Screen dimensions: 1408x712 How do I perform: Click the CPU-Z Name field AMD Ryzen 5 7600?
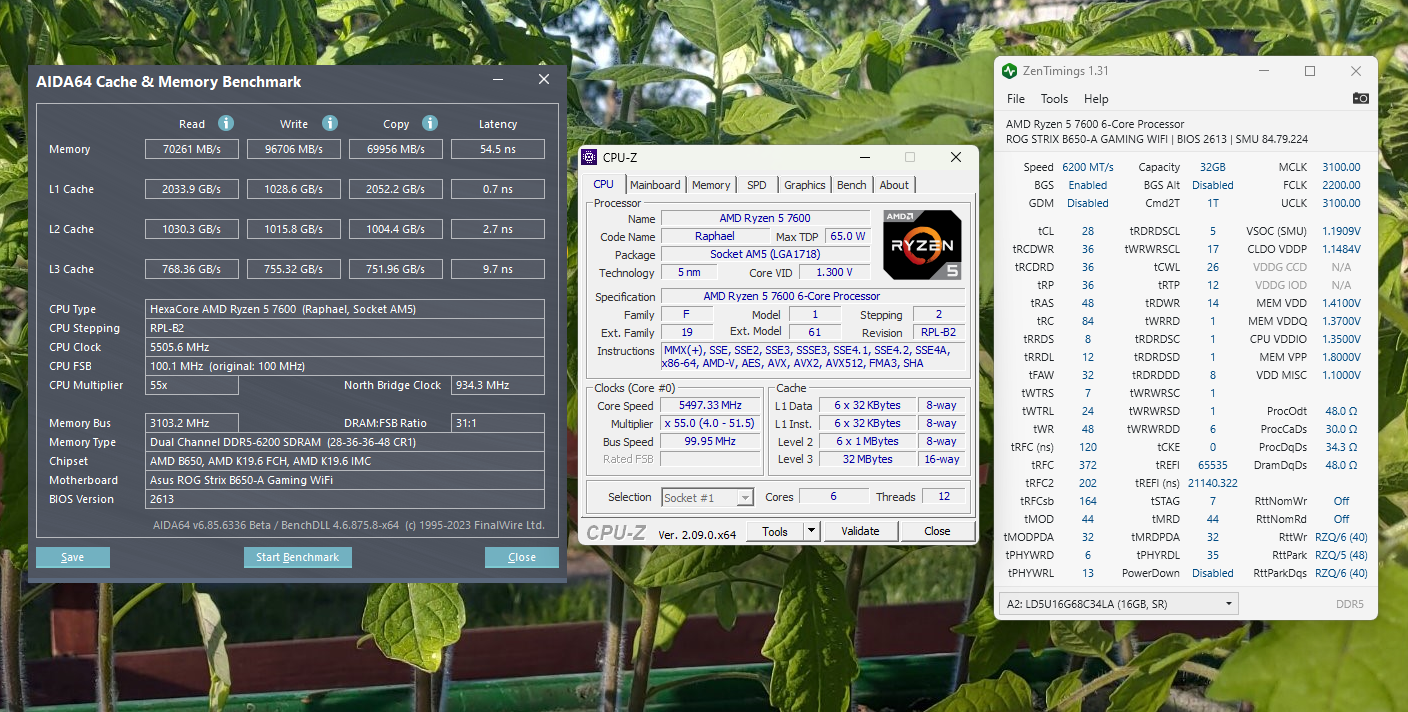[x=765, y=218]
